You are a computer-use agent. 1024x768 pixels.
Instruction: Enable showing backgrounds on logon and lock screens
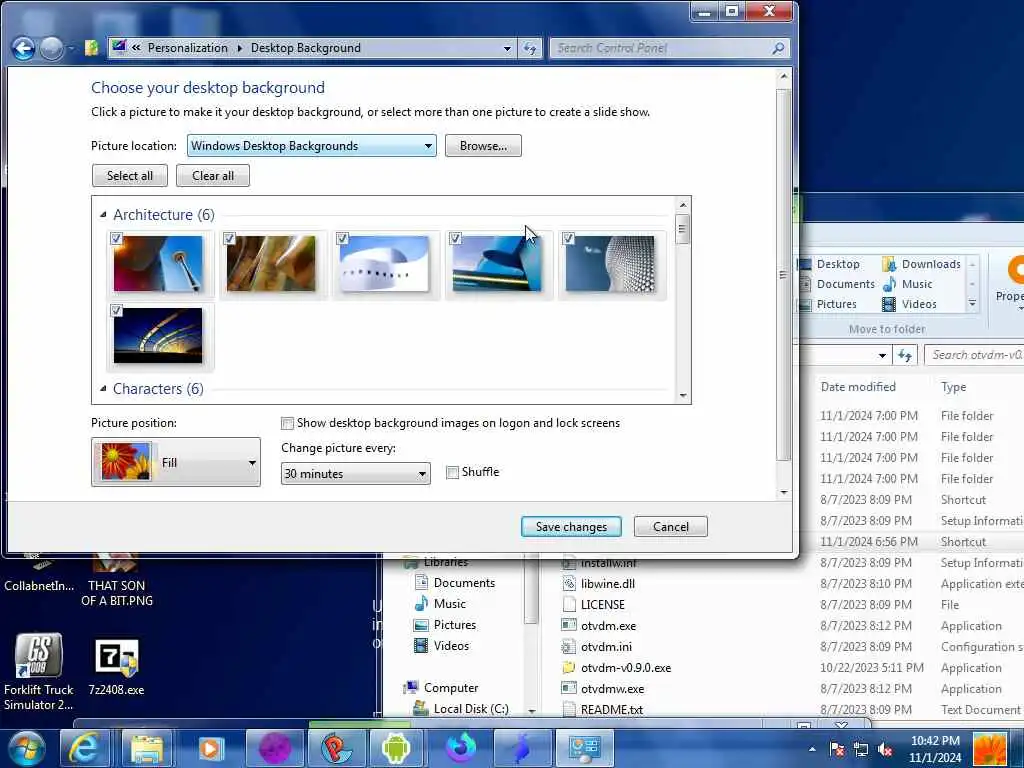pos(287,424)
